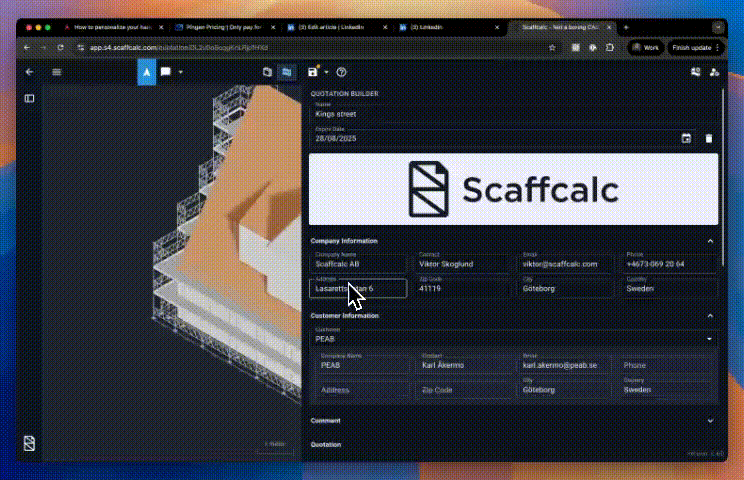
Task: Switch to the Pingen Pricing browser tab
Action: [222, 27]
